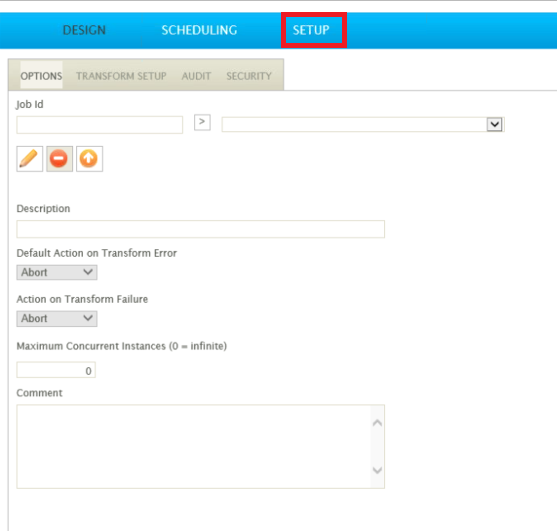Open the TRANSFORM SETUP sub-tab

click(x=121, y=76)
